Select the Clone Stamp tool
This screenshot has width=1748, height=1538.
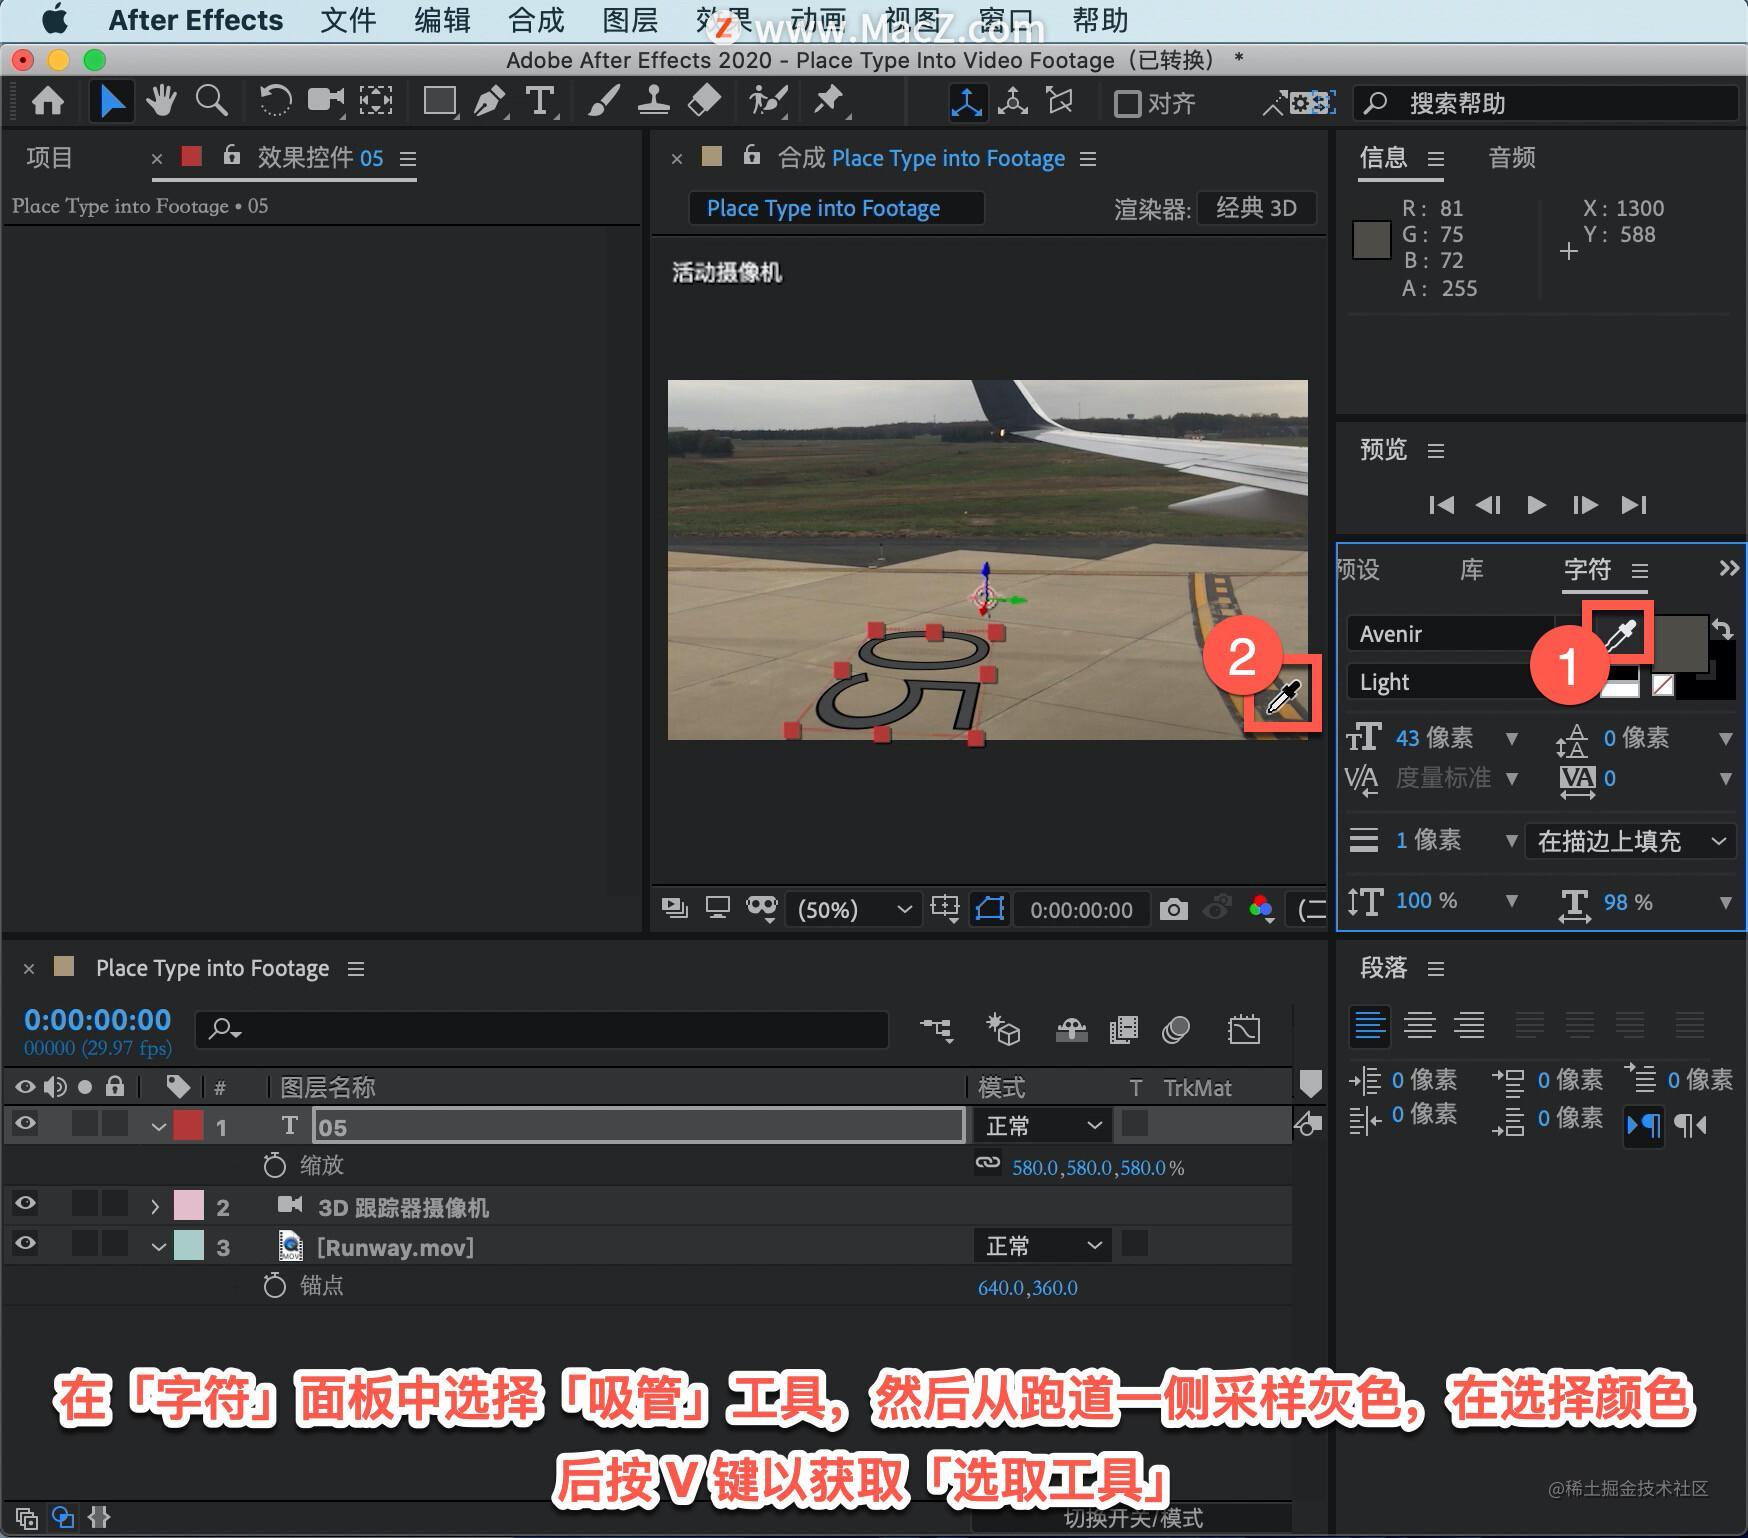click(653, 101)
